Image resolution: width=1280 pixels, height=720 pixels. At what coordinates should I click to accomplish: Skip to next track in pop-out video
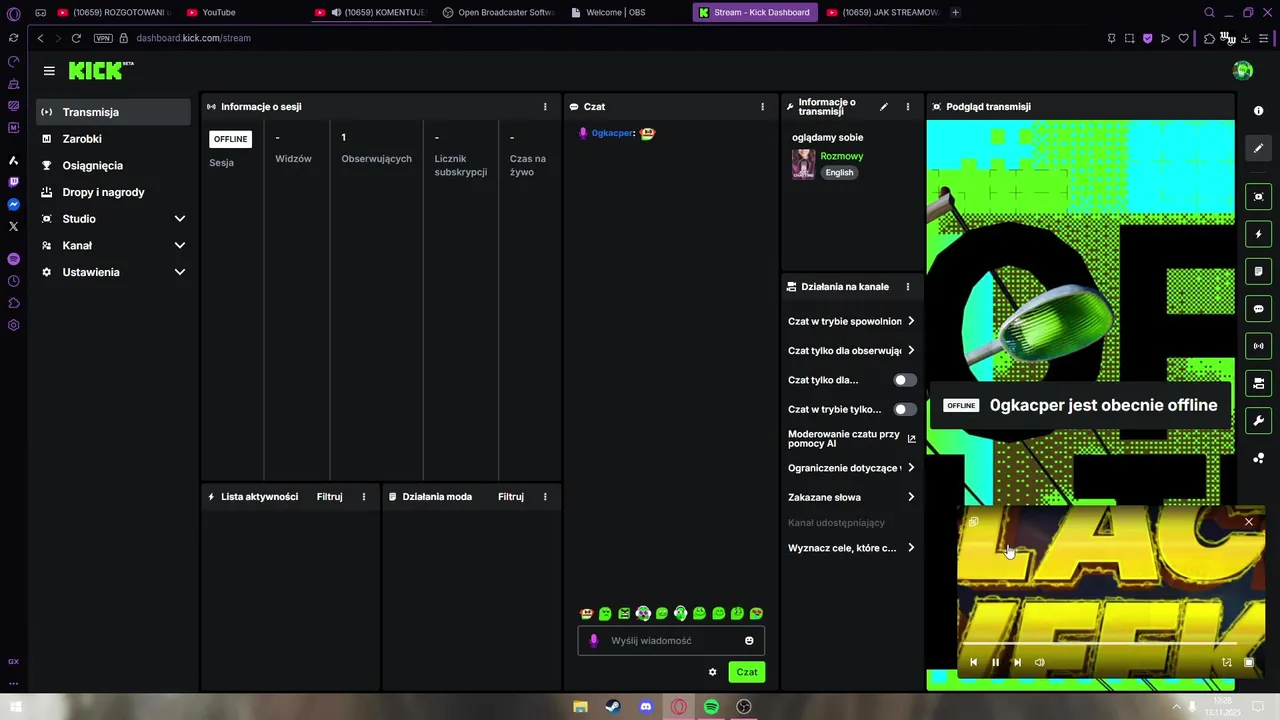pyautogui.click(x=1017, y=662)
